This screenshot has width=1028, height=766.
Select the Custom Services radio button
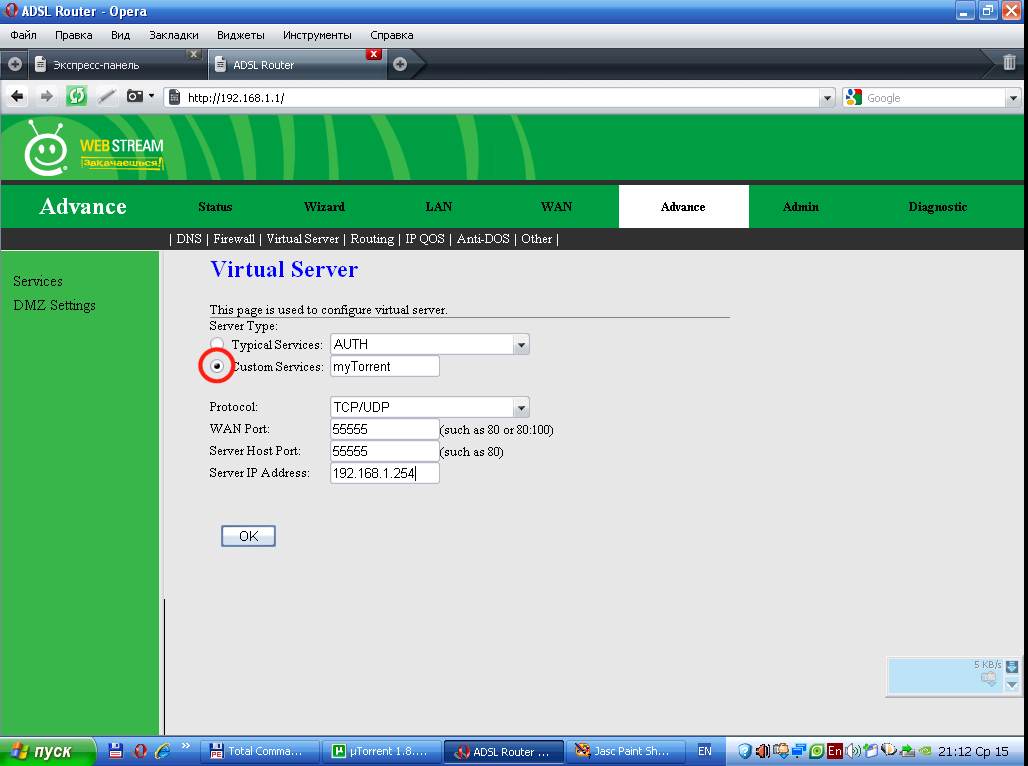[217, 367]
